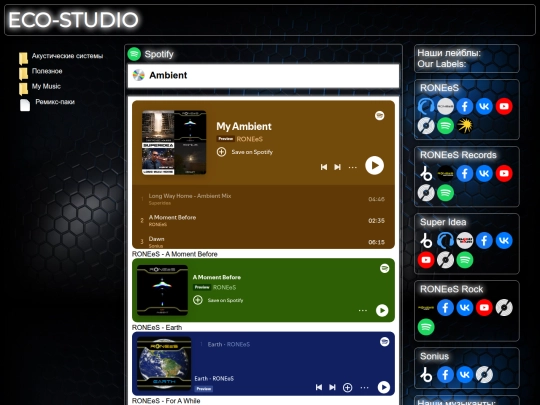Open the My Music folder
This screenshot has width=540, height=405.
pos(46,86)
